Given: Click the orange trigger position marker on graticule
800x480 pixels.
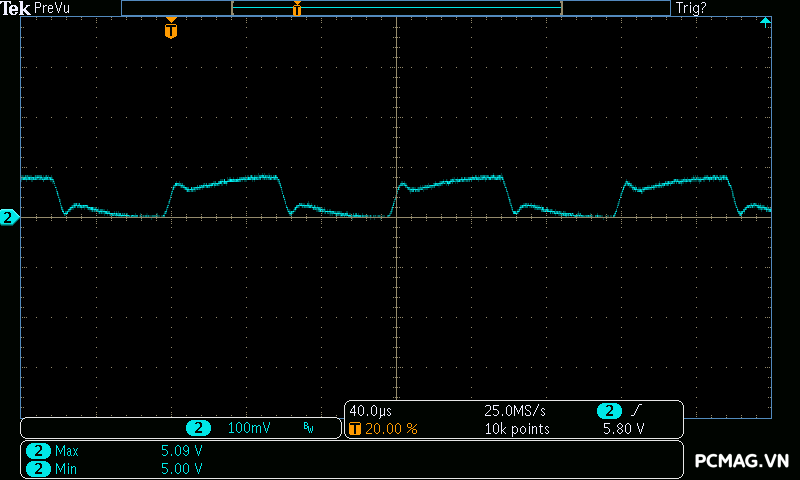Looking at the screenshot, I should point(171,30).
